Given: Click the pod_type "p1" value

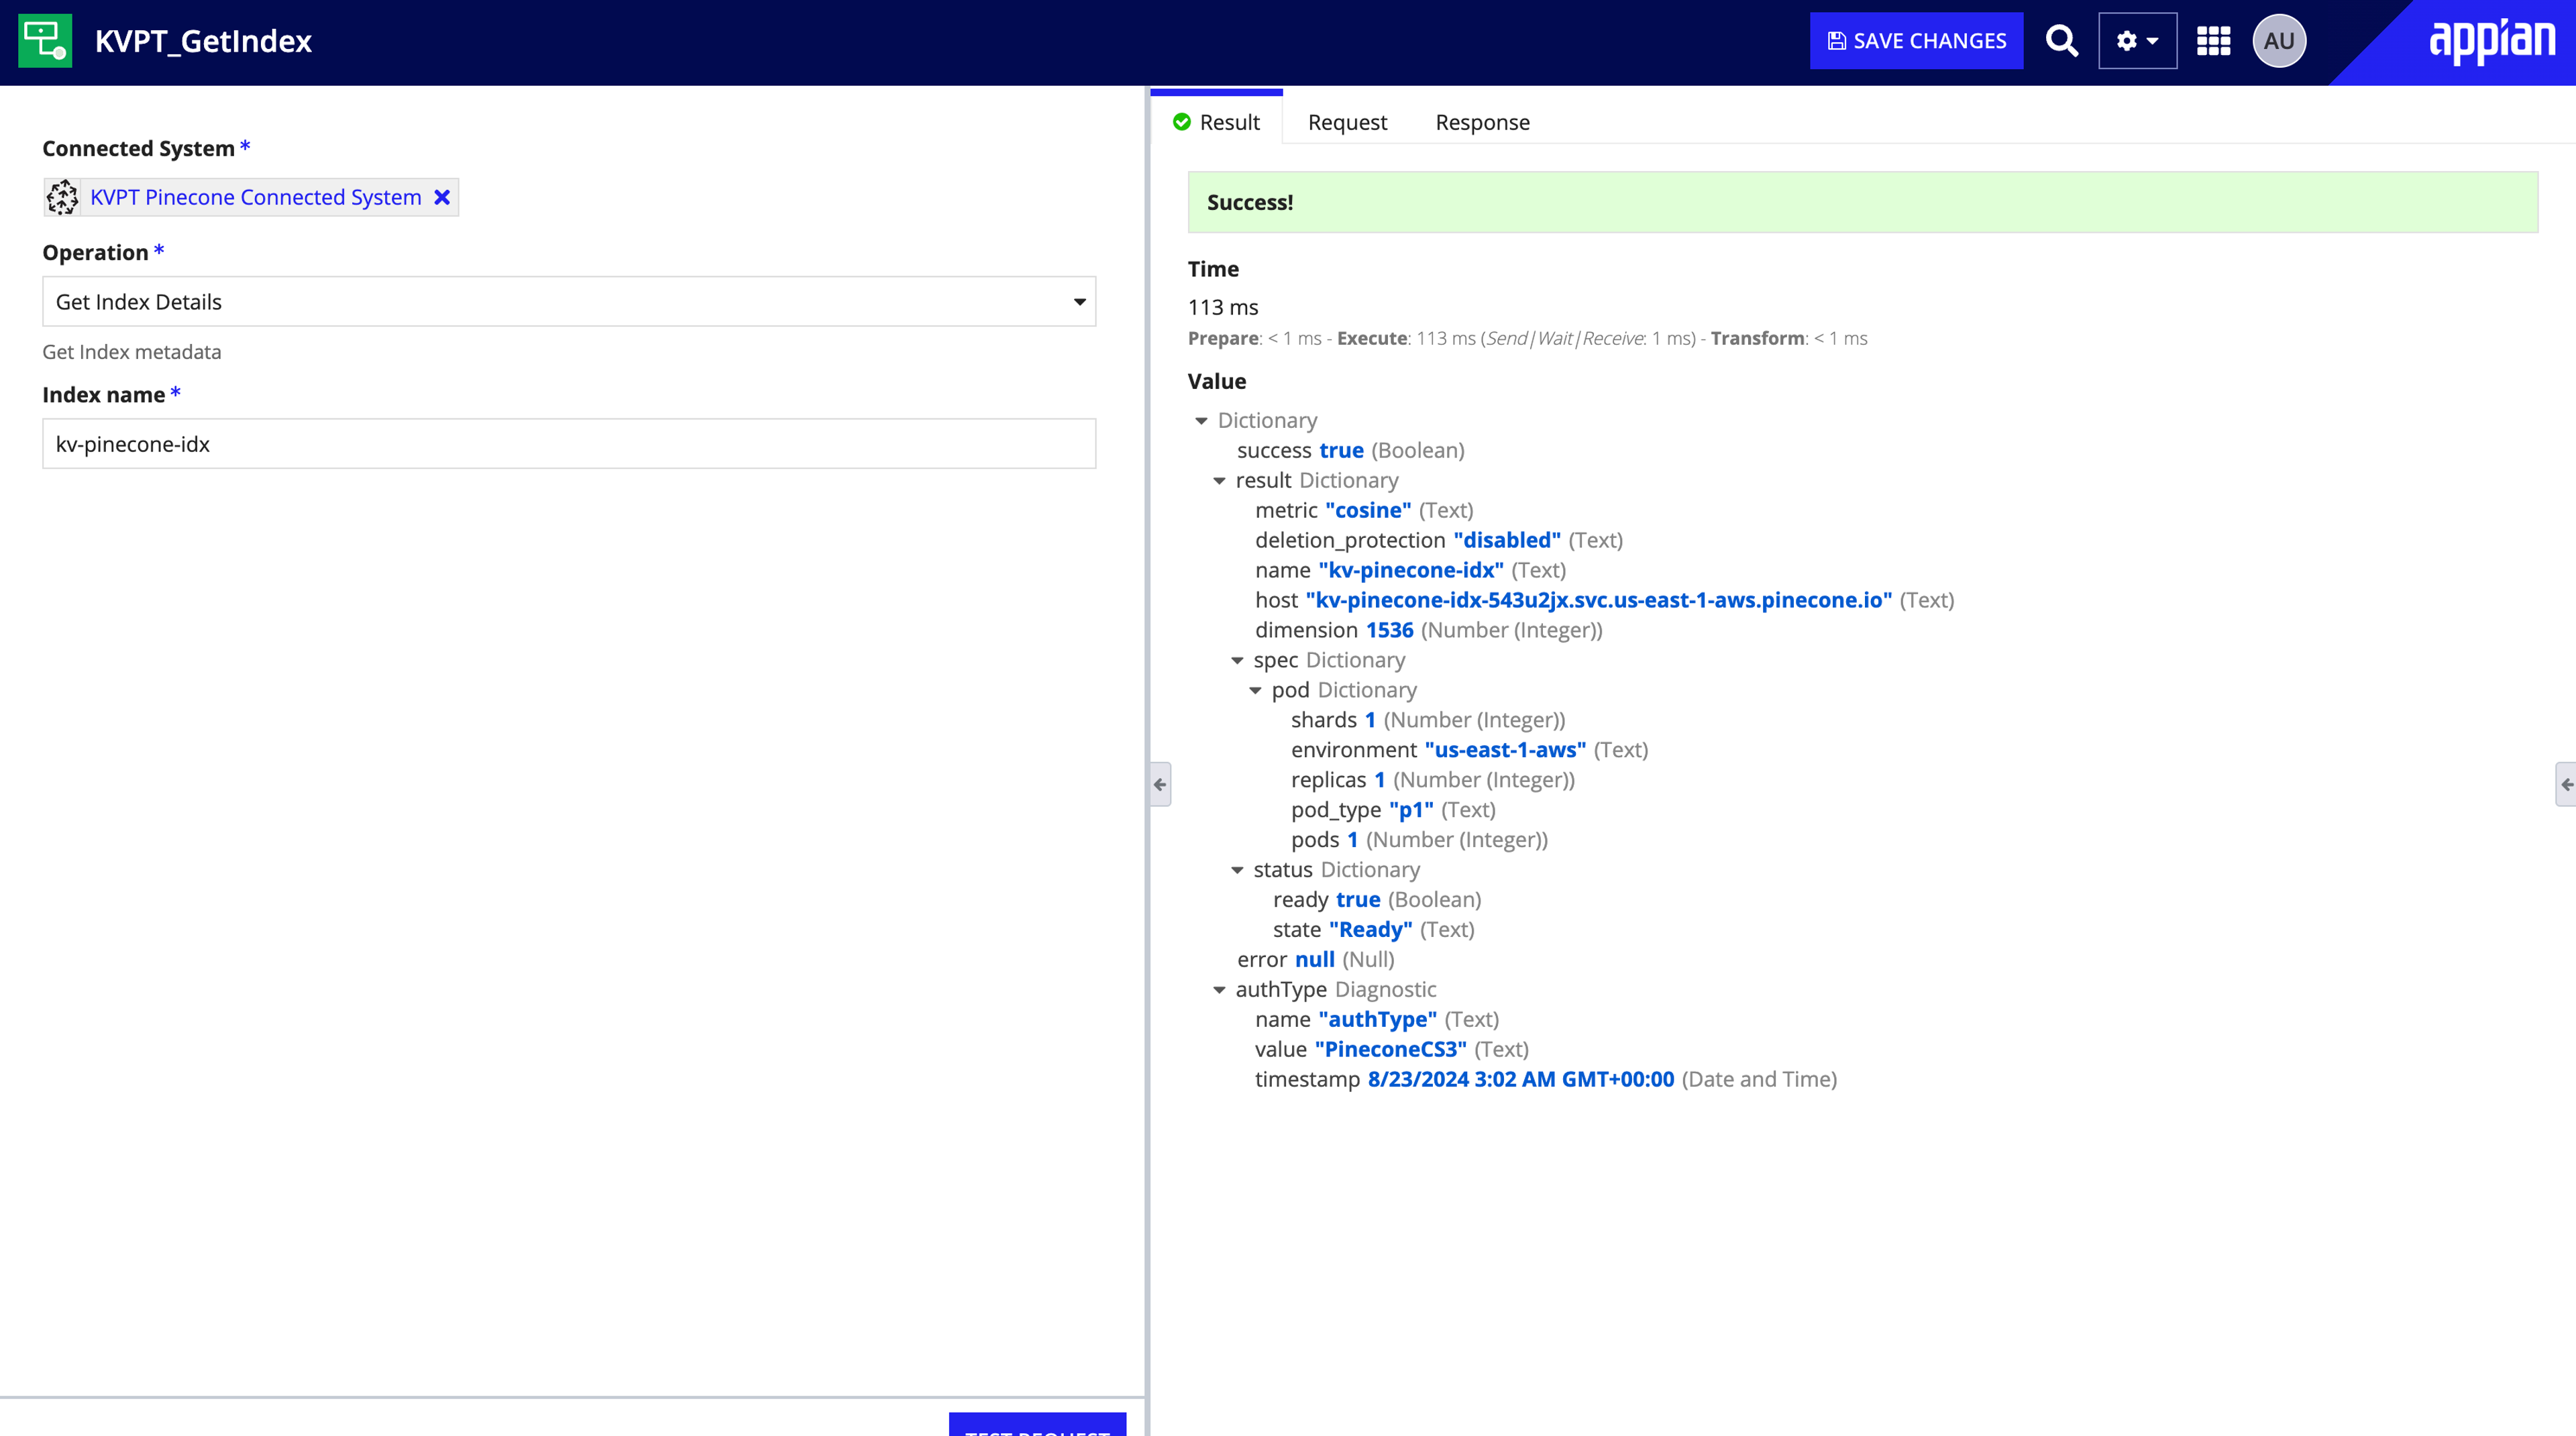Looking at the screenshot, I should pyautogui.click(x=1411, y=810).
